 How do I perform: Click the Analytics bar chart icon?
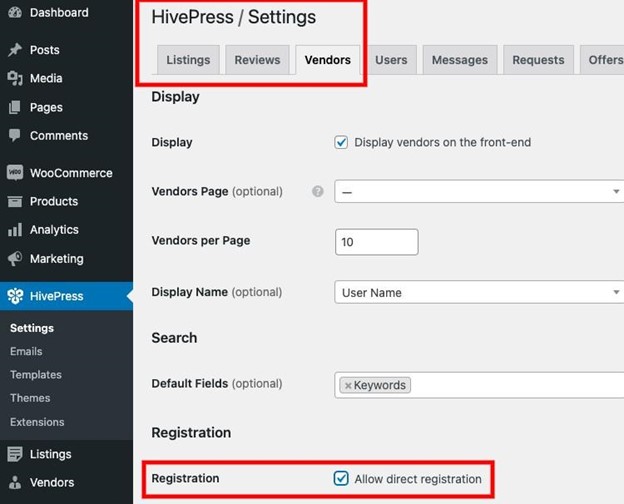[15, 230]
